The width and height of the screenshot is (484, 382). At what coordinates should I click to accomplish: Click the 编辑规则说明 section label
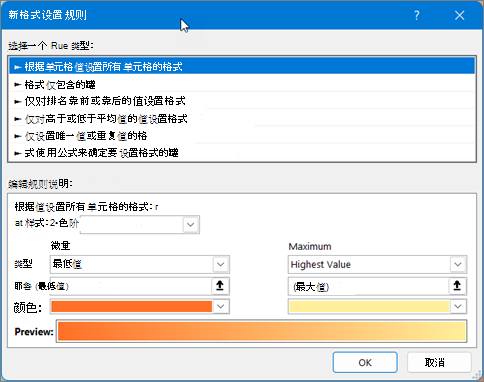pyautogui.click(x=41, y=184)
